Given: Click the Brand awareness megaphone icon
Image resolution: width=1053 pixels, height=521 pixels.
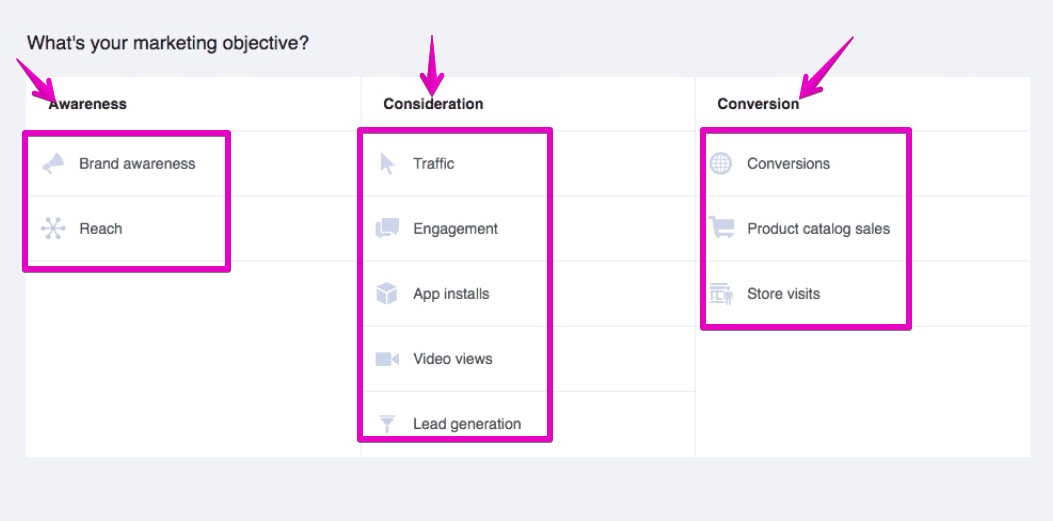Looking at the screenshot, I should tap(53, 164).
